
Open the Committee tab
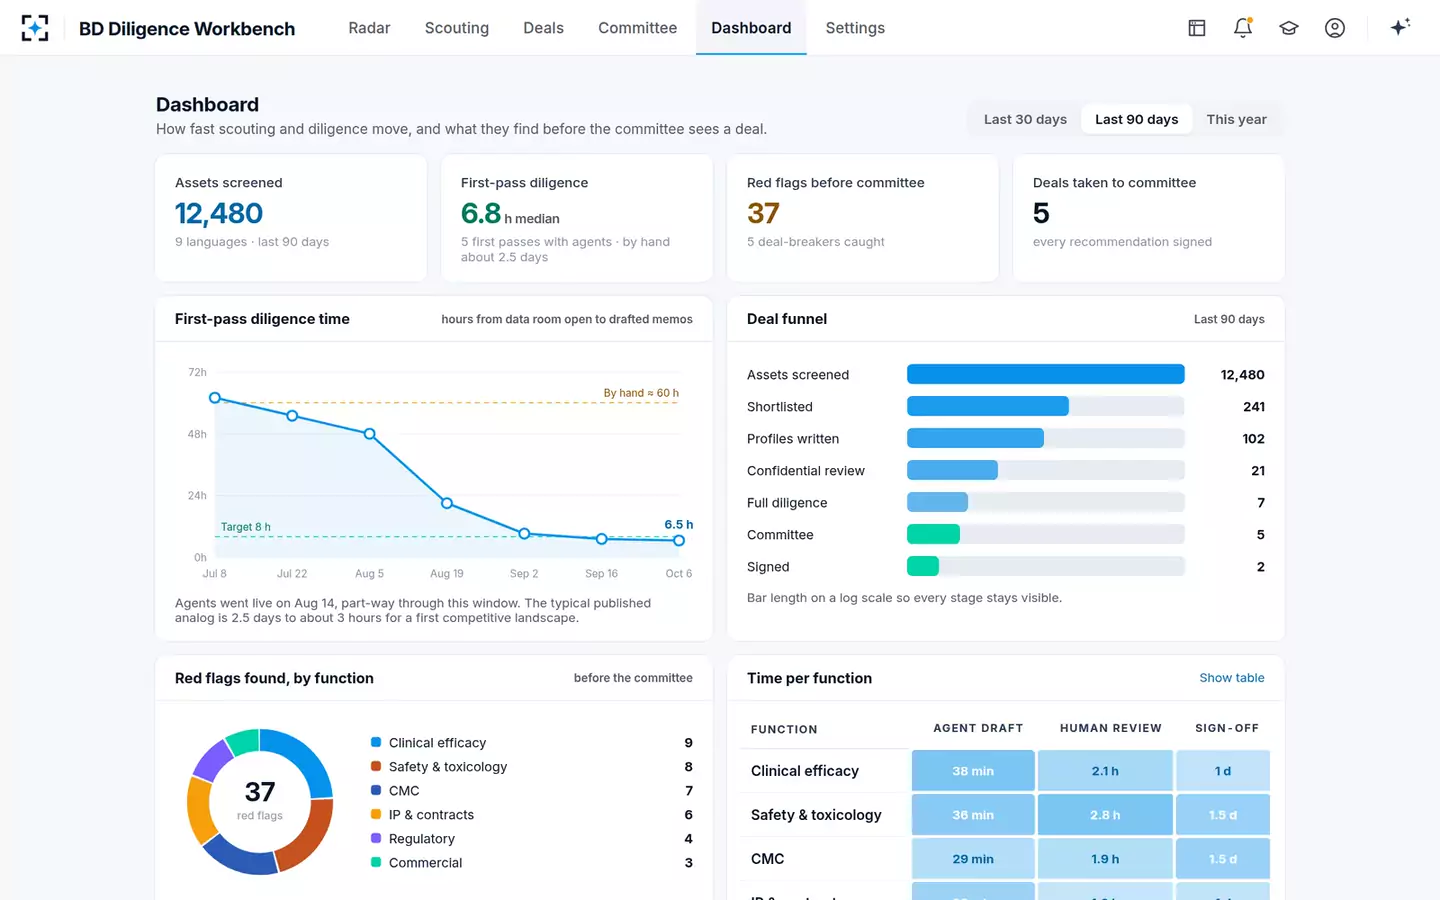[x=637, y=28]
